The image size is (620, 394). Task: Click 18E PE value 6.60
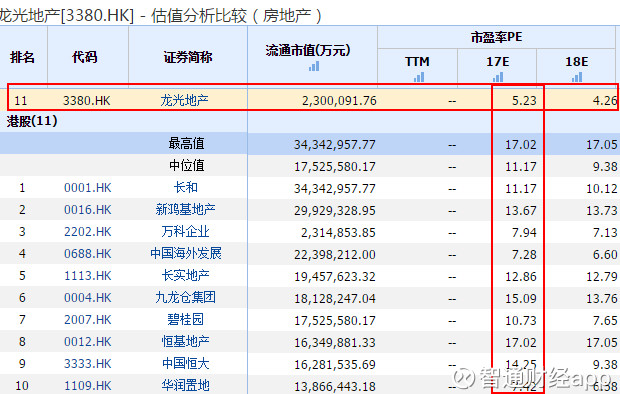pyautogui.click(x=605, y=254)
